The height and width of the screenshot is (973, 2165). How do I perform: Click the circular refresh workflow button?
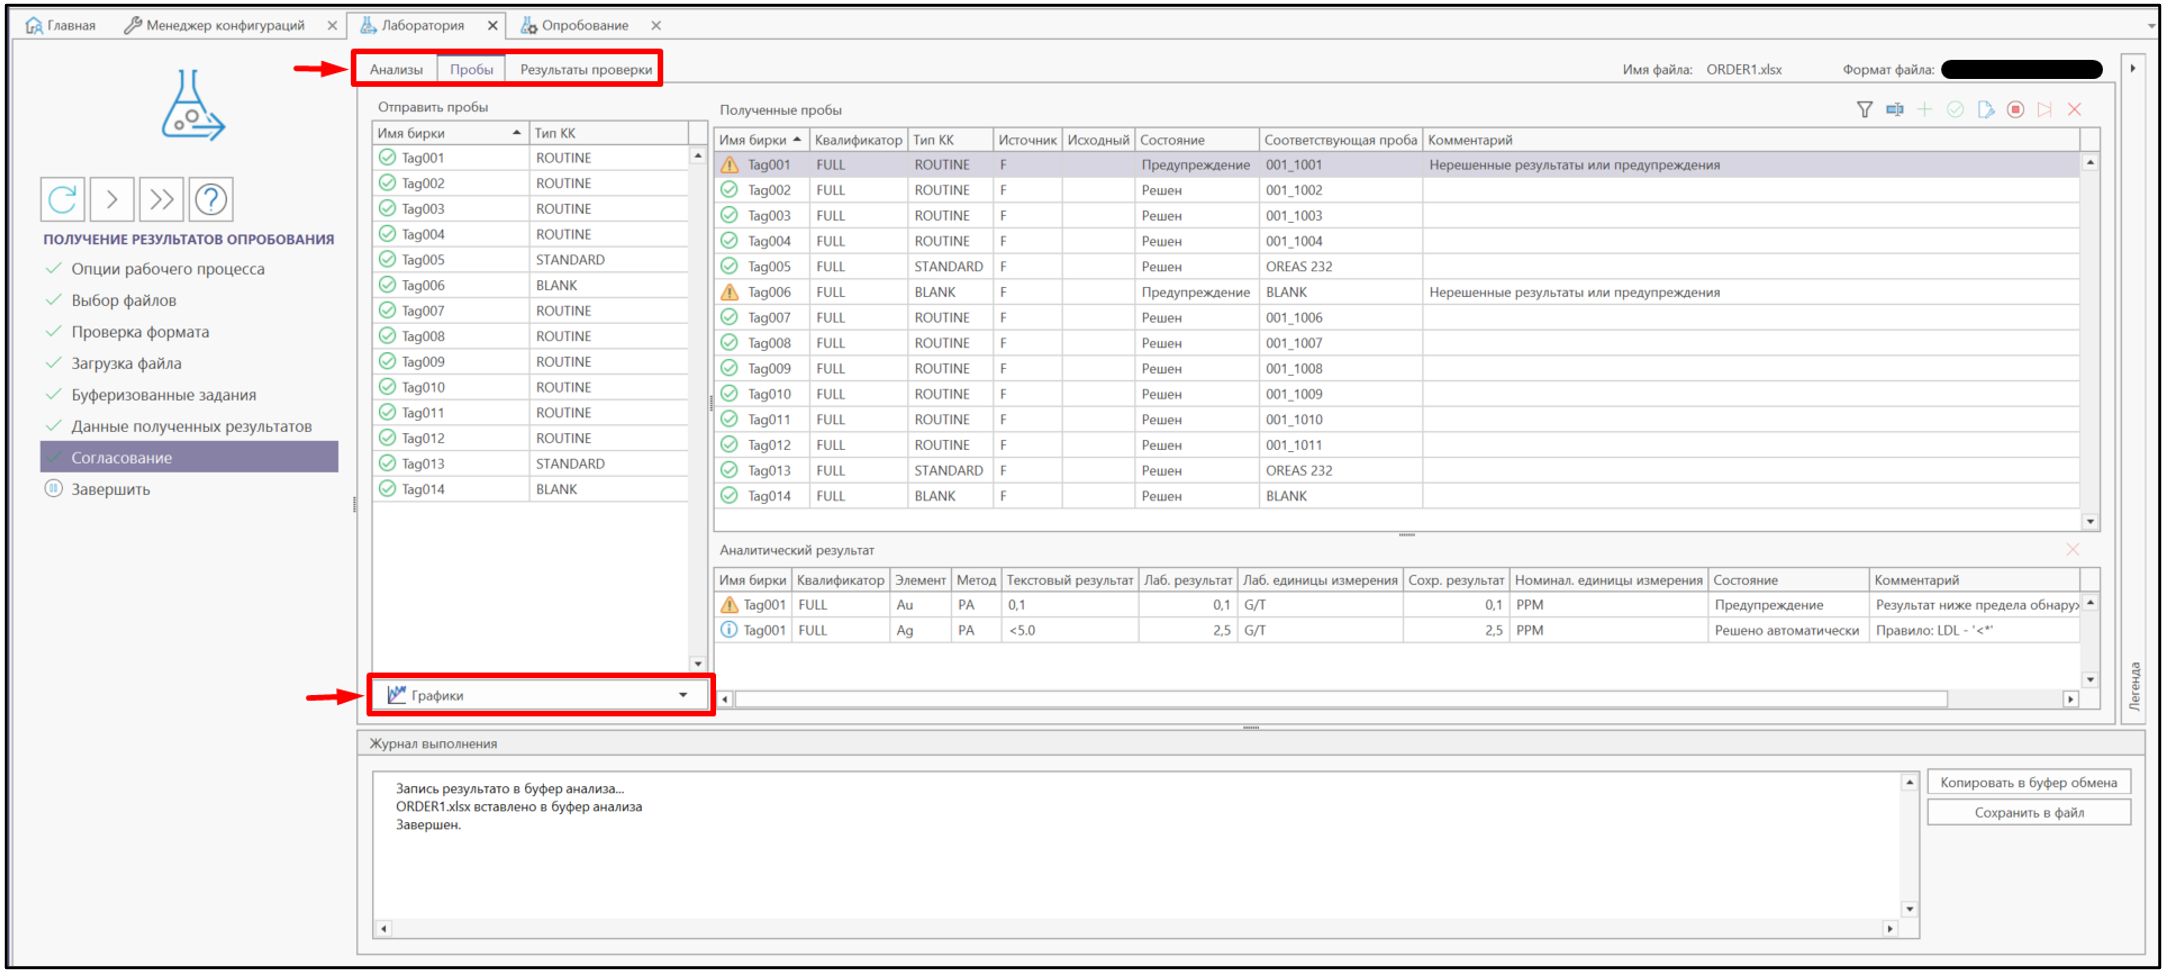[63, 200]
